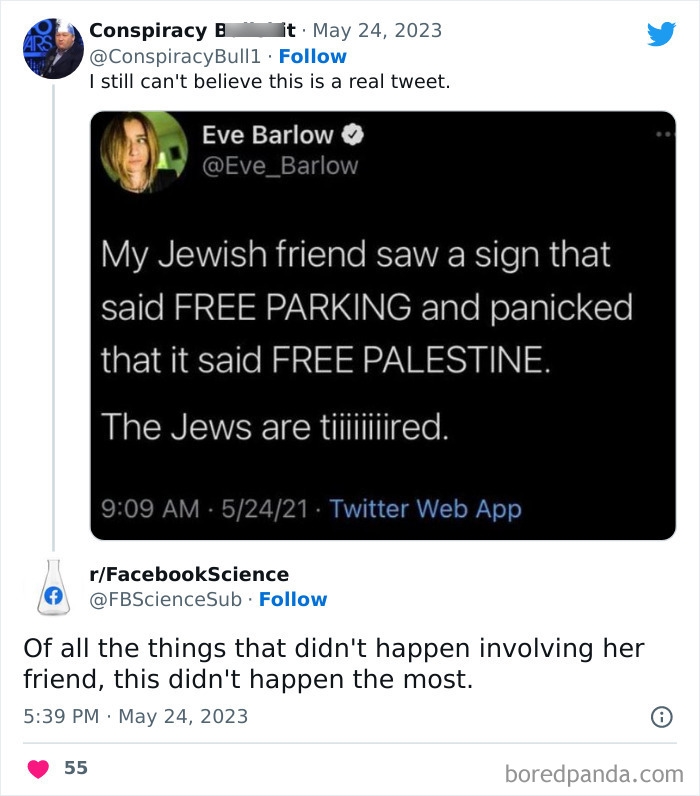Open the Twitter info circle icon
The width and height of the screenshot is (700, 796).
661,716
